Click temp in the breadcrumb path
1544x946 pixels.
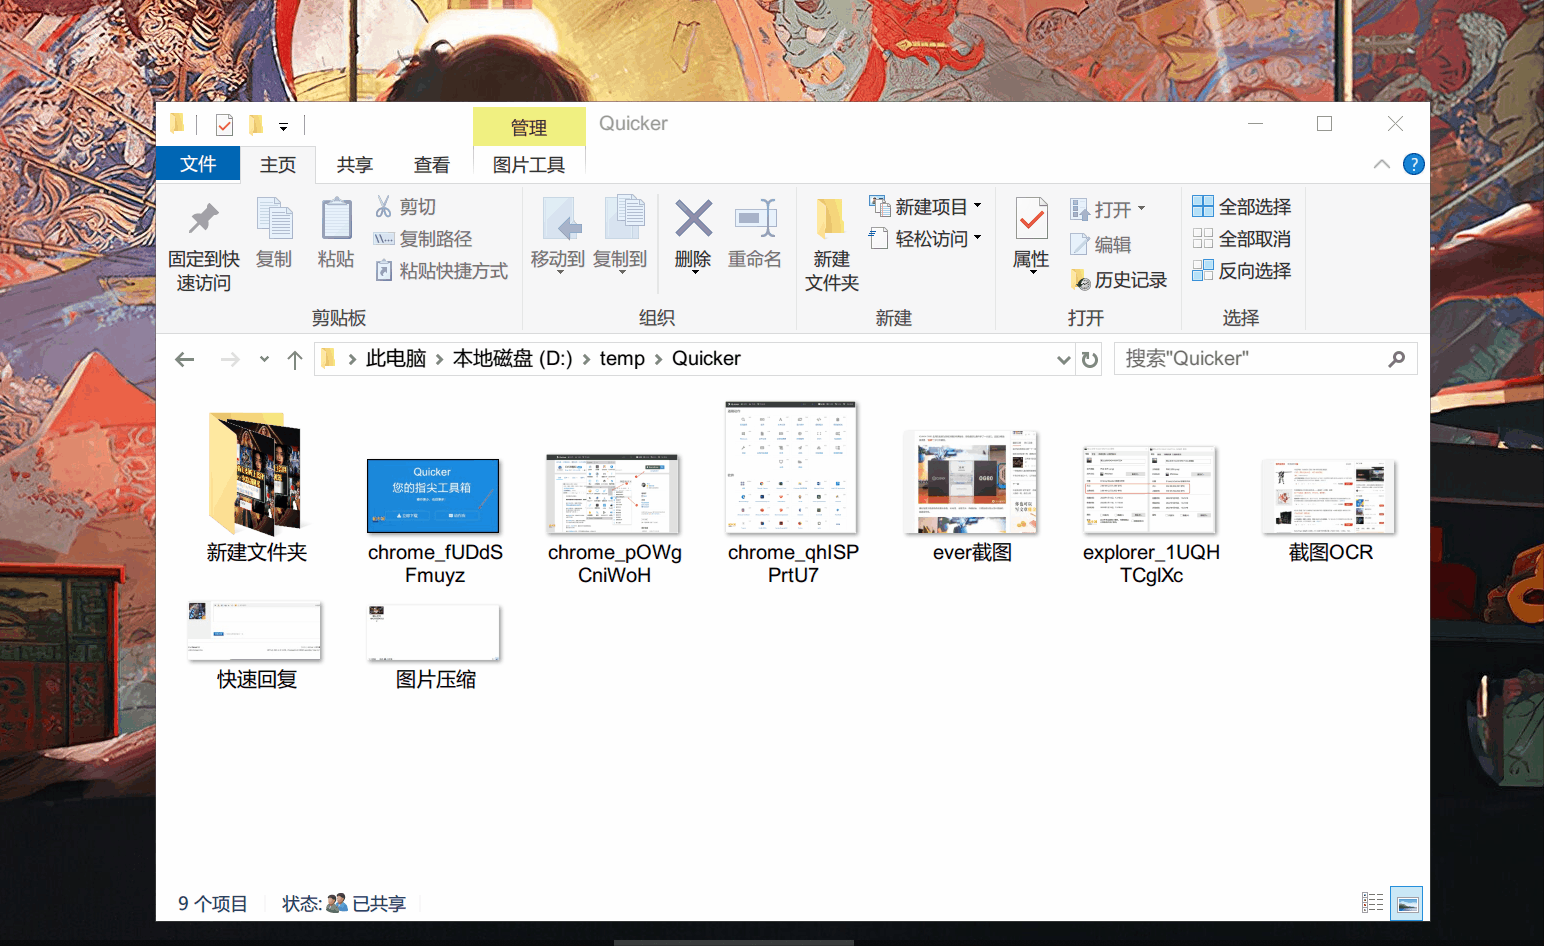(x=622, y=359)
